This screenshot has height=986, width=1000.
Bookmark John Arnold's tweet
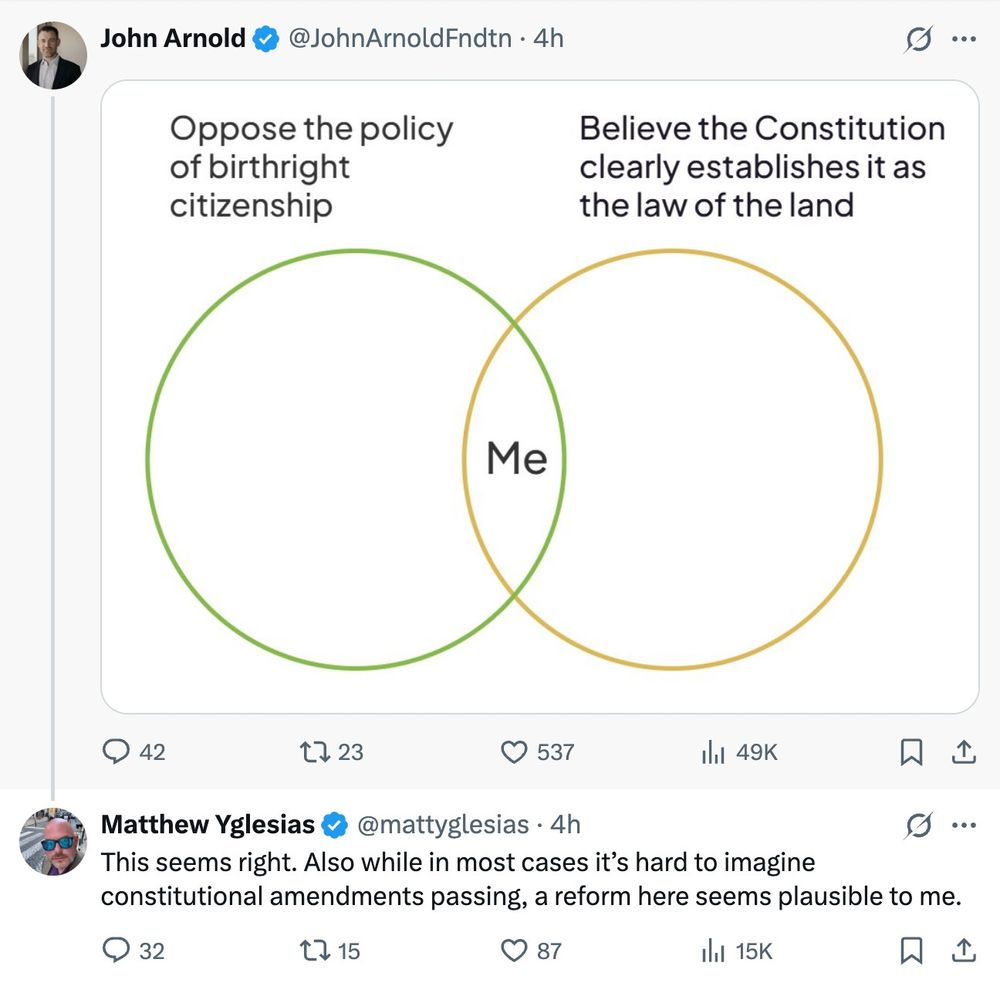(911, 752)
